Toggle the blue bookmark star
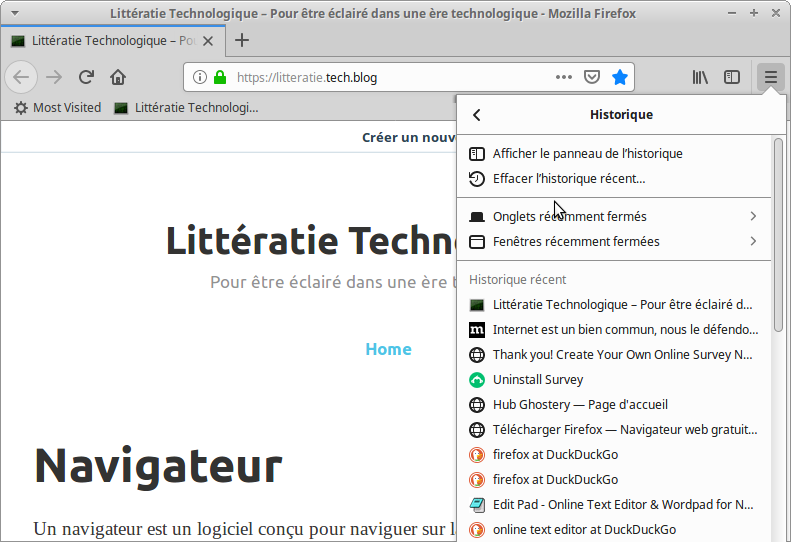 tap(620, 77)
